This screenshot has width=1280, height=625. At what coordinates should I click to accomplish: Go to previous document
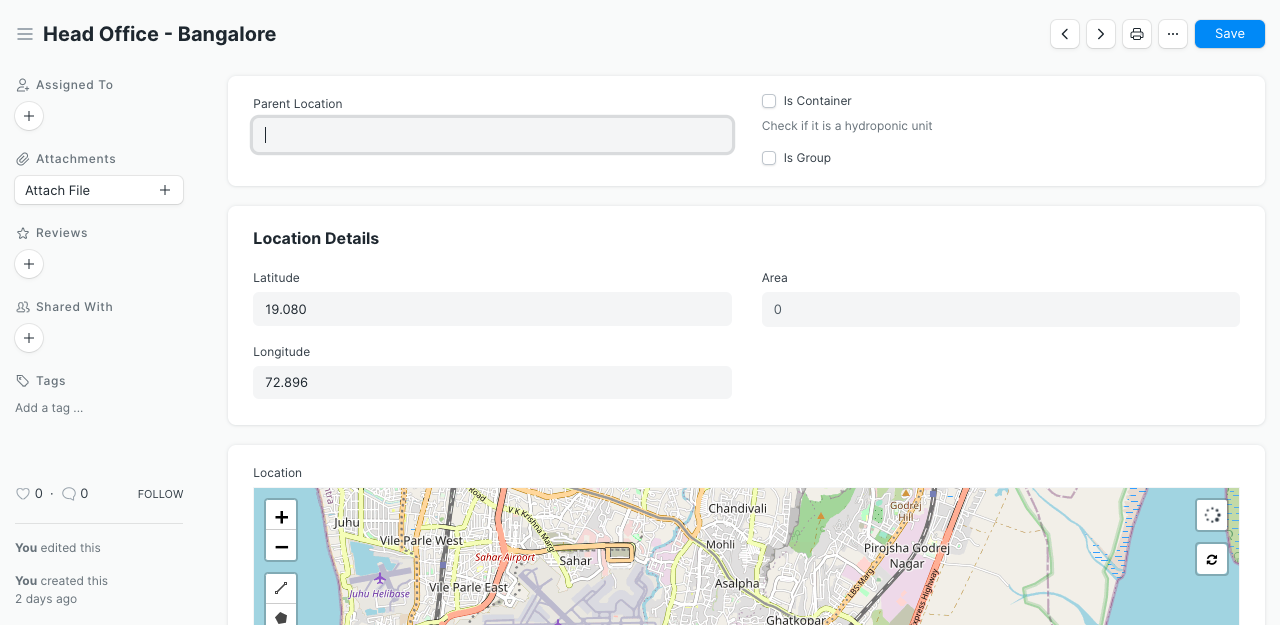click(1065, 34)
